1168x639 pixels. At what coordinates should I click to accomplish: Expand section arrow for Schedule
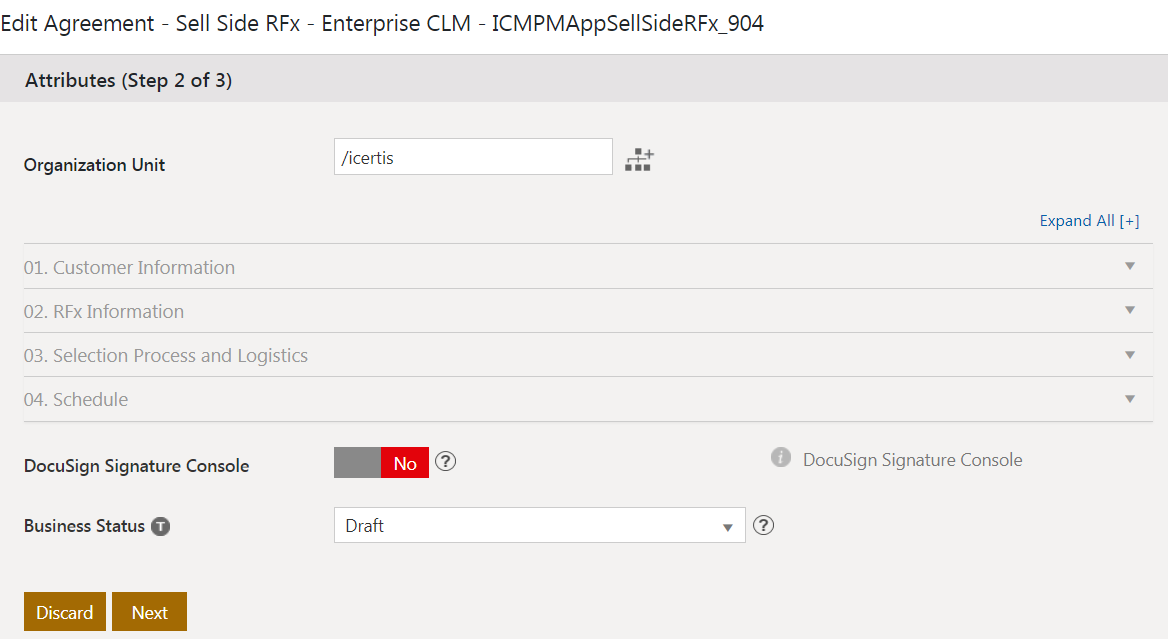[1130, 399]
